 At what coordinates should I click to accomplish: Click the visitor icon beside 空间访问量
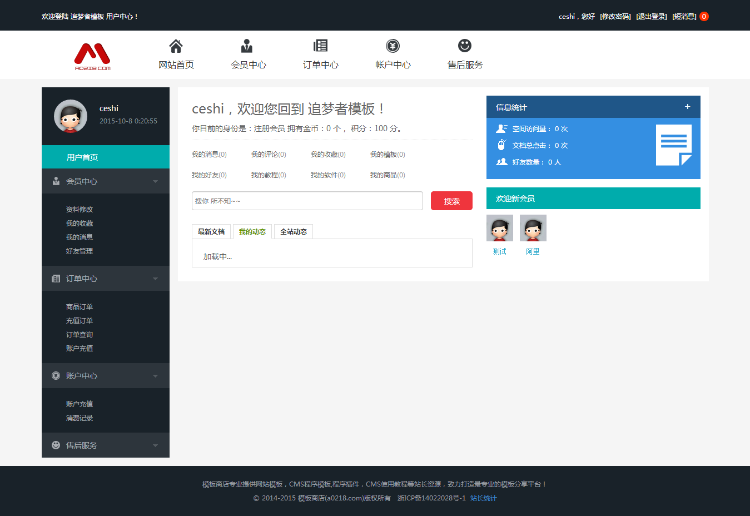coord(501,128)
